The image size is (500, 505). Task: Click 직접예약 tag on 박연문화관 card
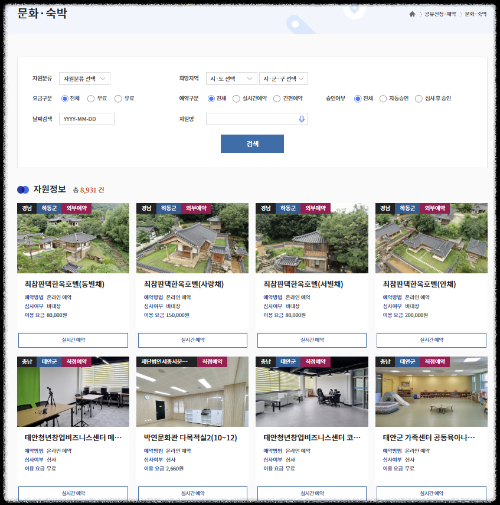212,362
